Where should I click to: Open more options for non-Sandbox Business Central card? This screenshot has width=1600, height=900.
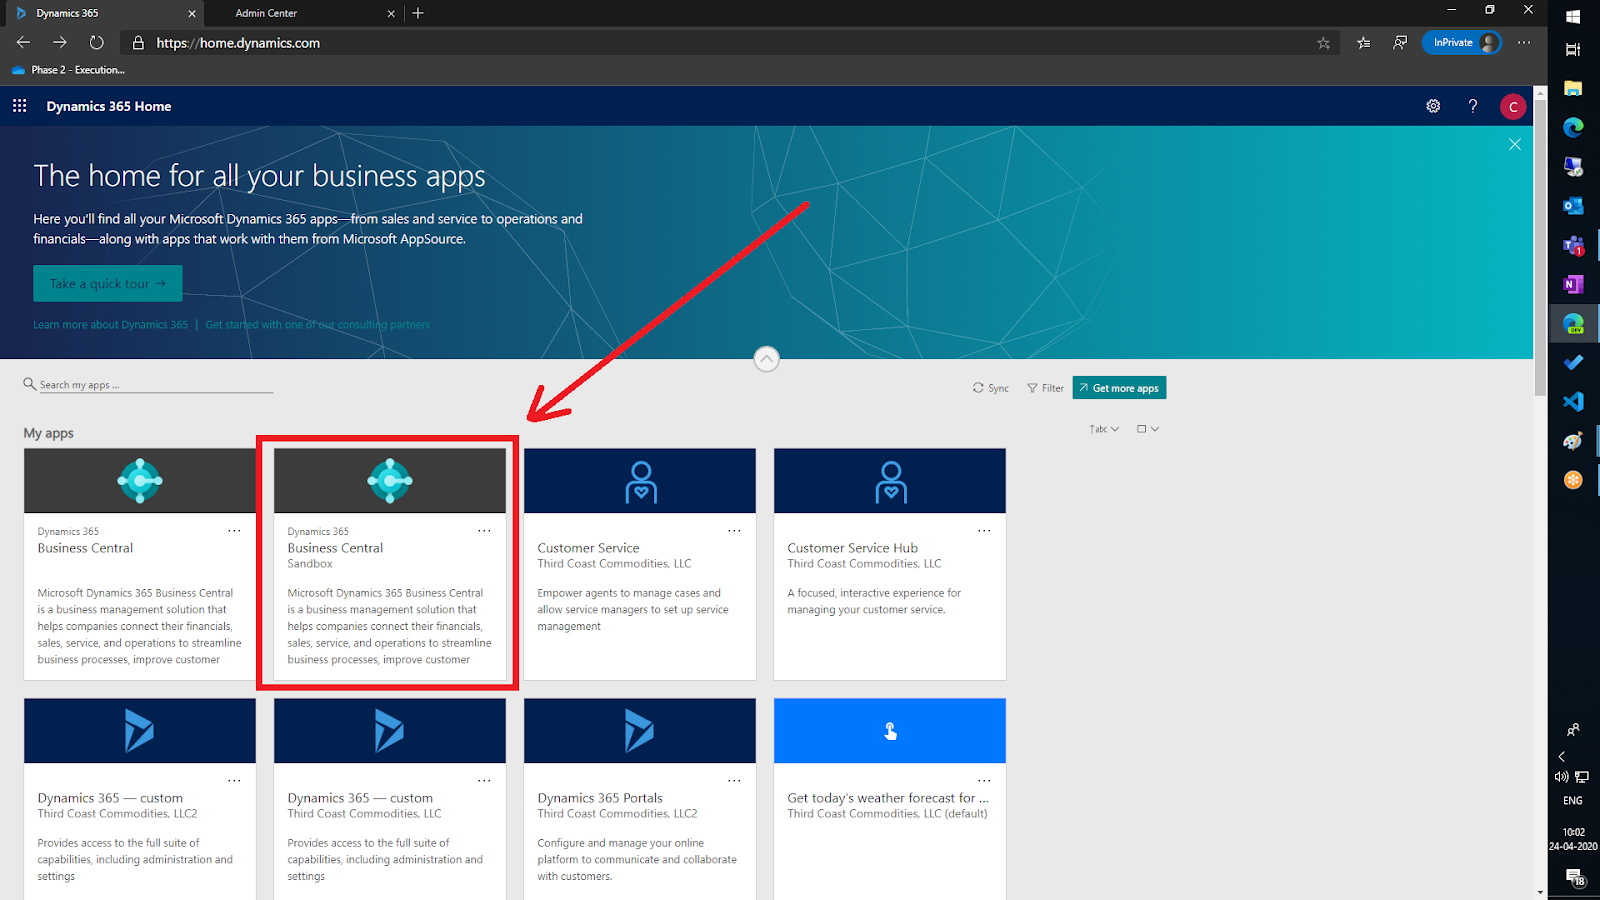point(234,531)
